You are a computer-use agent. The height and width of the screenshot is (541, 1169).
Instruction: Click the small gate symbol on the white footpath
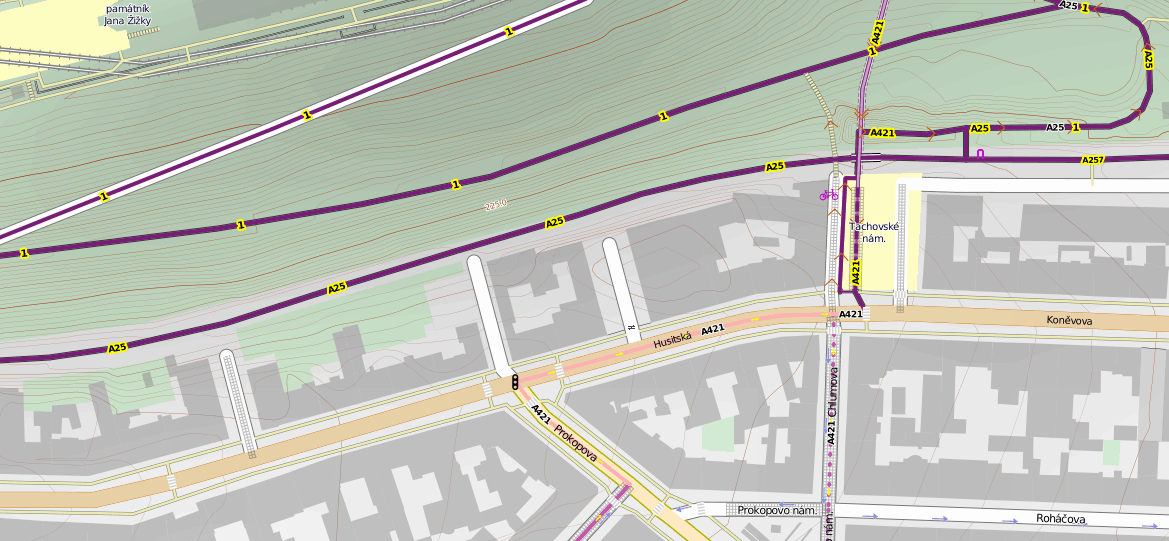pos(631,327)
